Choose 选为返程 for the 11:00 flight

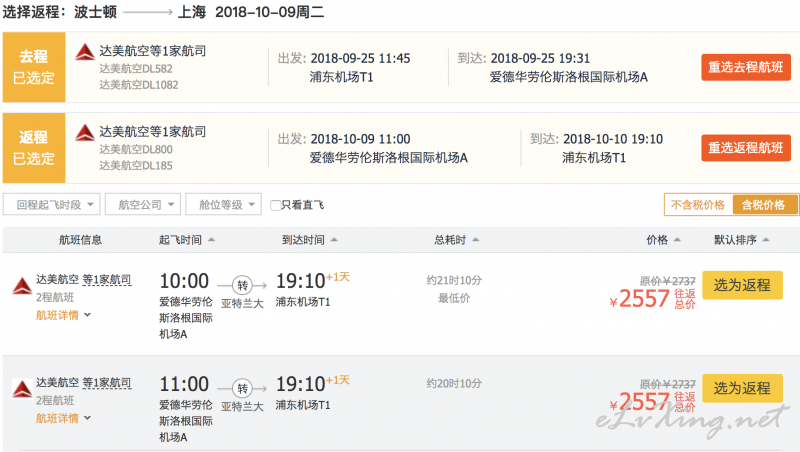[x=742, y=388]
